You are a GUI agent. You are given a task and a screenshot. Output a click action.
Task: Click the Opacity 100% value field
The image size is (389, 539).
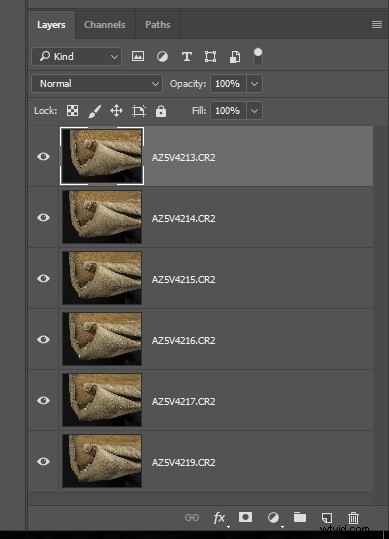(x=228, y=84)
